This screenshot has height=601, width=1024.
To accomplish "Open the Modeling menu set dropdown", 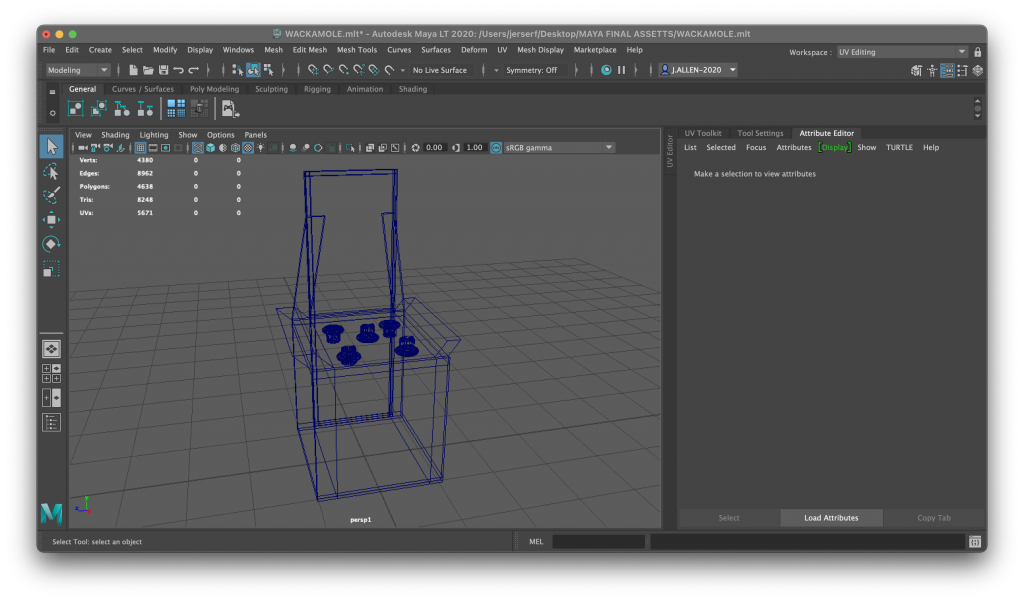I will click(78, 70).
